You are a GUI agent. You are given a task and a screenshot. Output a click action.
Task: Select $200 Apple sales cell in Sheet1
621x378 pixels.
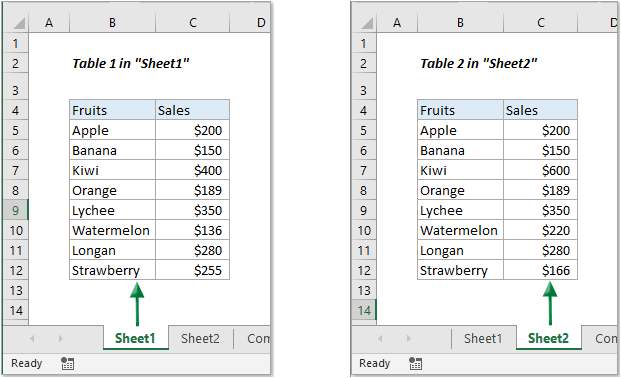pos(192,130)
